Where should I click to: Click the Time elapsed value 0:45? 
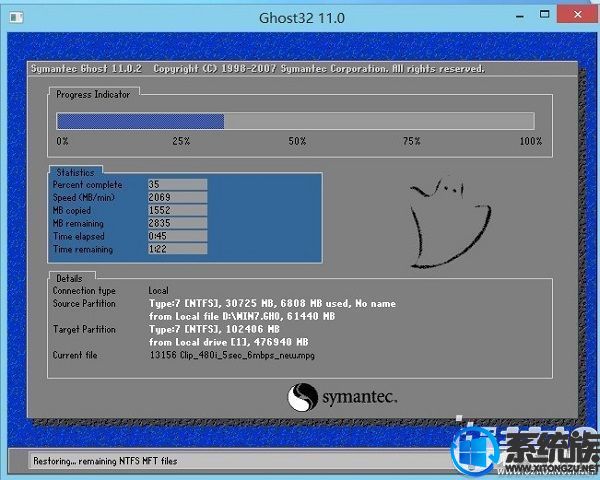pos(177,236)
